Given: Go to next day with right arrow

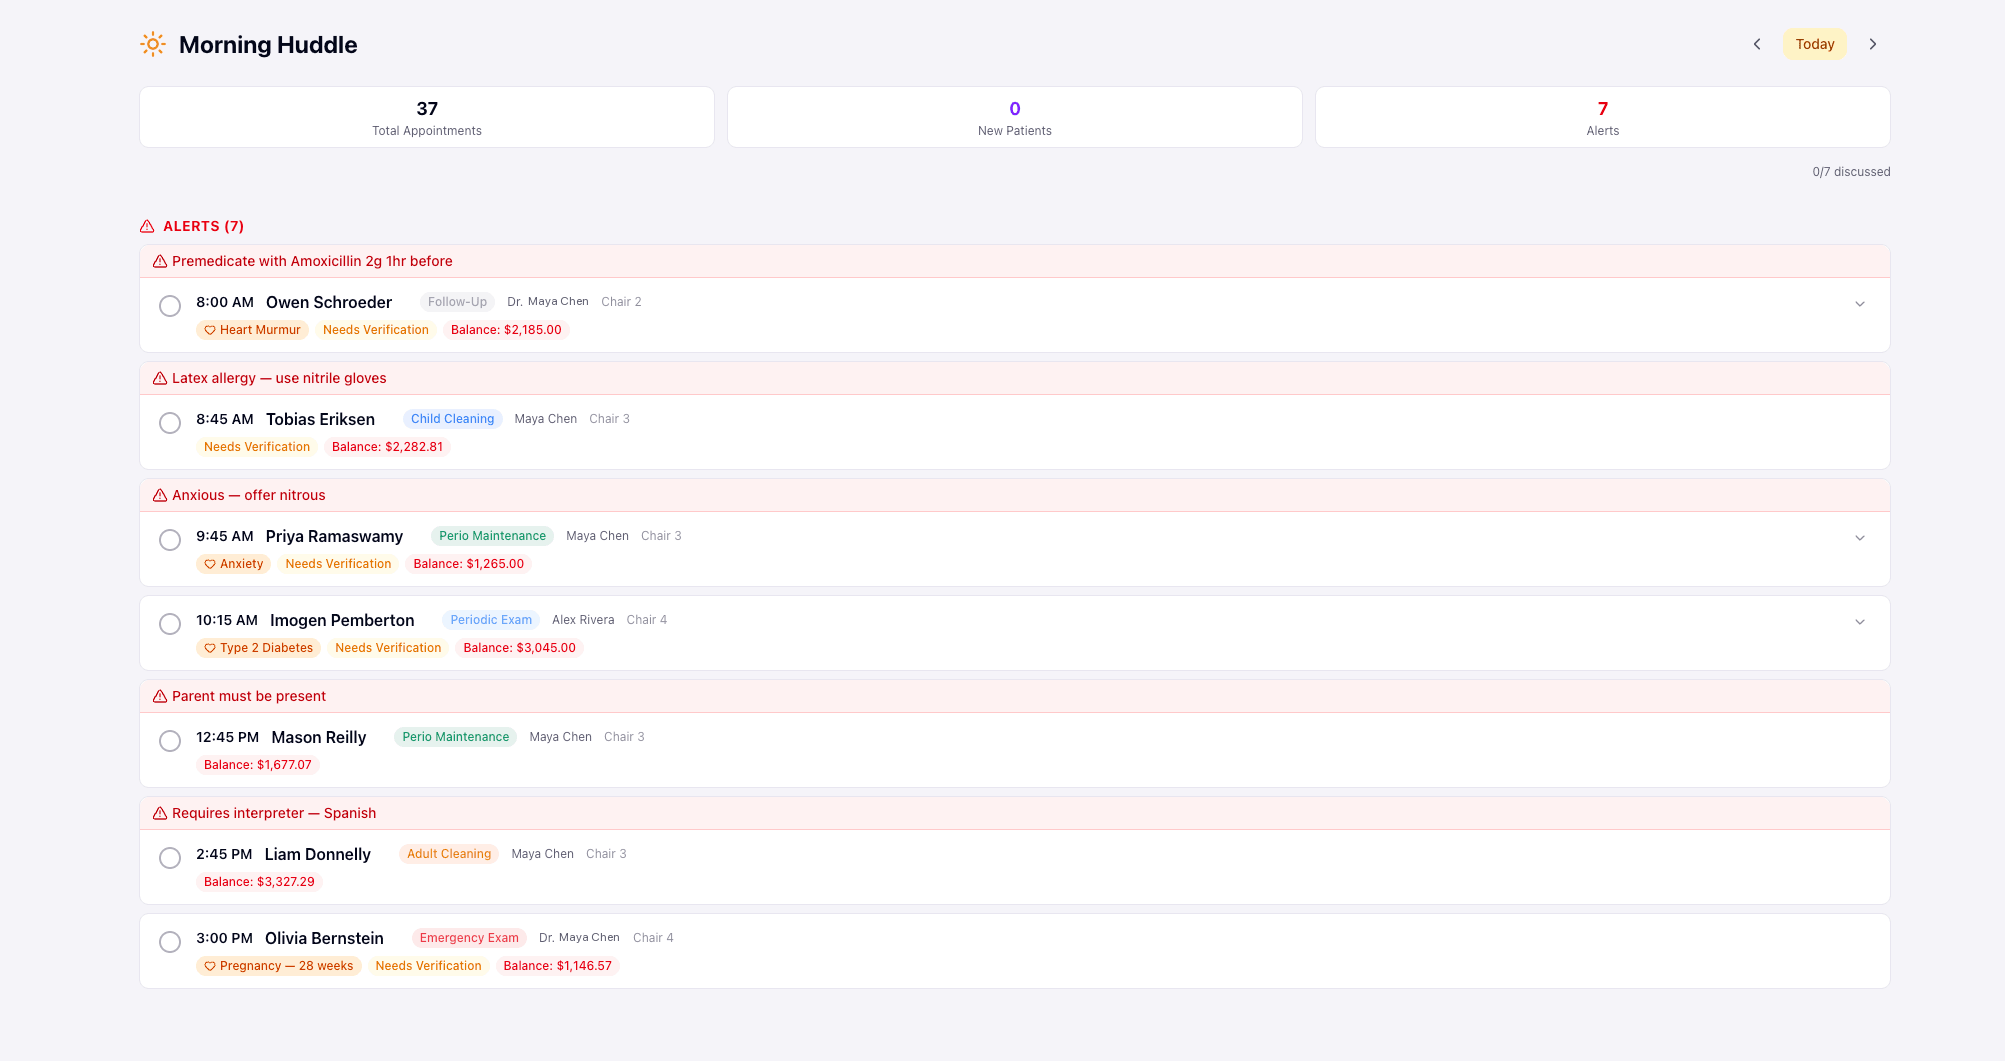Looking at the screenshot, I should 1873,44.
